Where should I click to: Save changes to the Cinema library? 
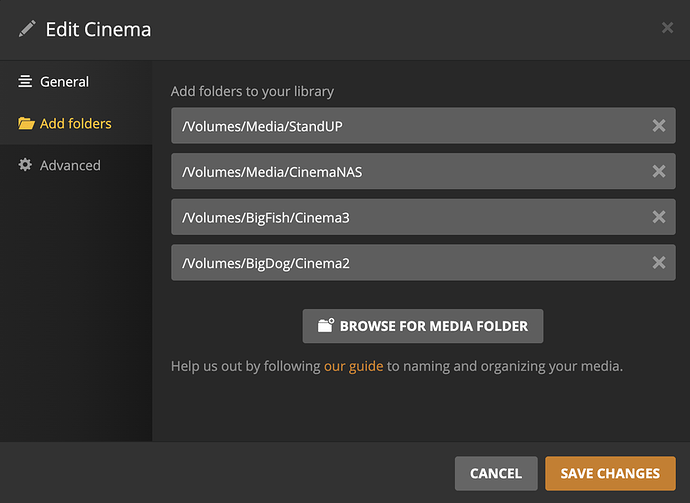[610, 473]
